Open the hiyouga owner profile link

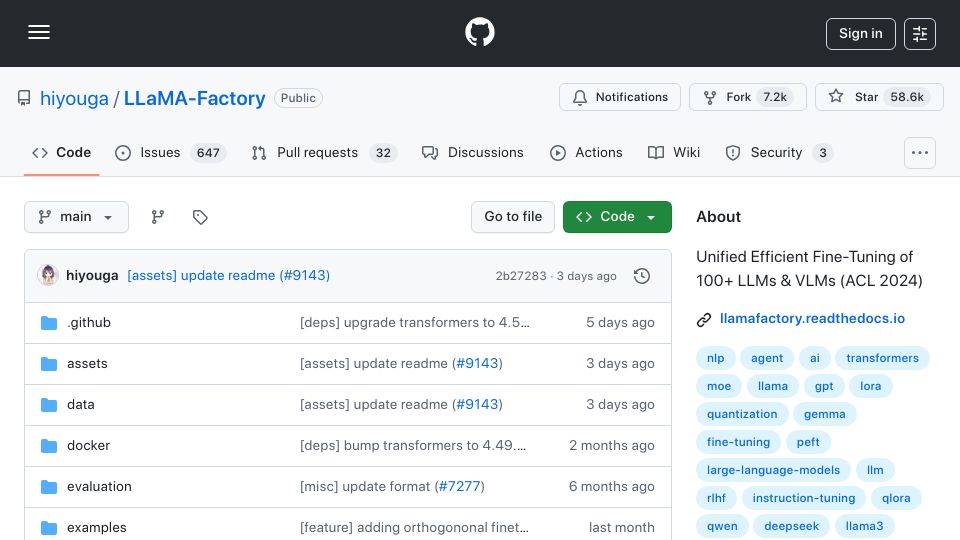[x=74, y=98]
